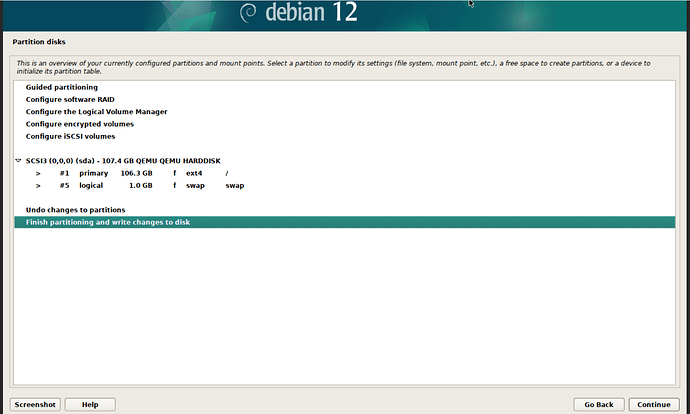
Task: Select Configure encrypted volumes
Action: coord(80,124)
